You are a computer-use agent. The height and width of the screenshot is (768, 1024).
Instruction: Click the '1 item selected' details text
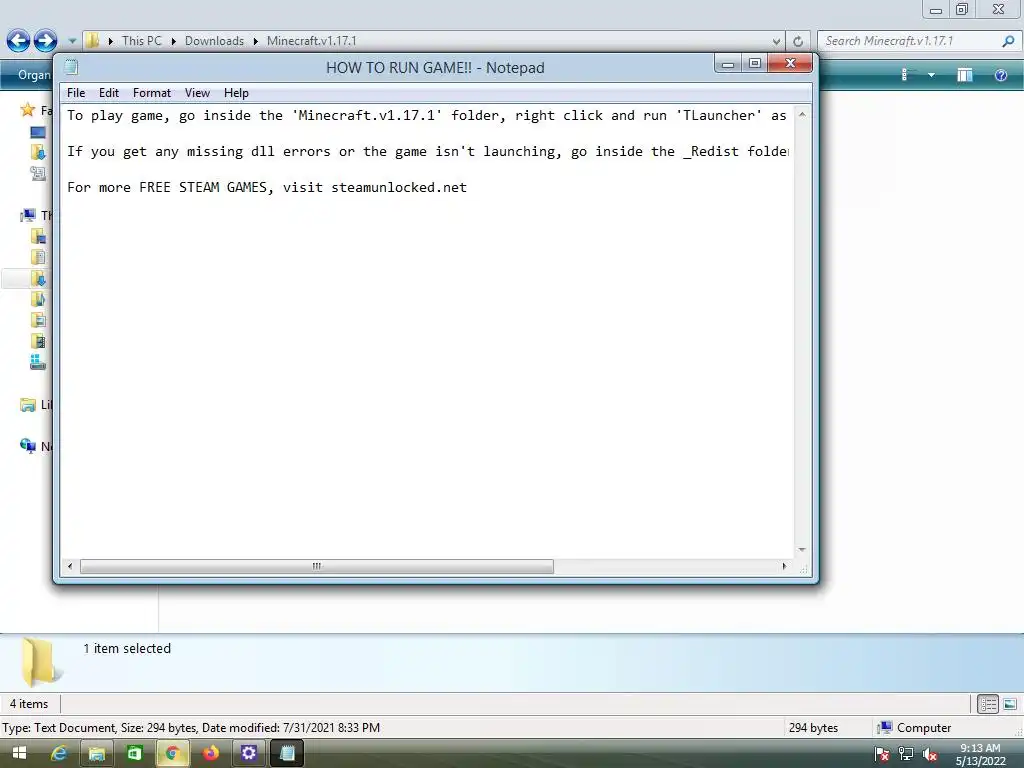tap(127, 648)
